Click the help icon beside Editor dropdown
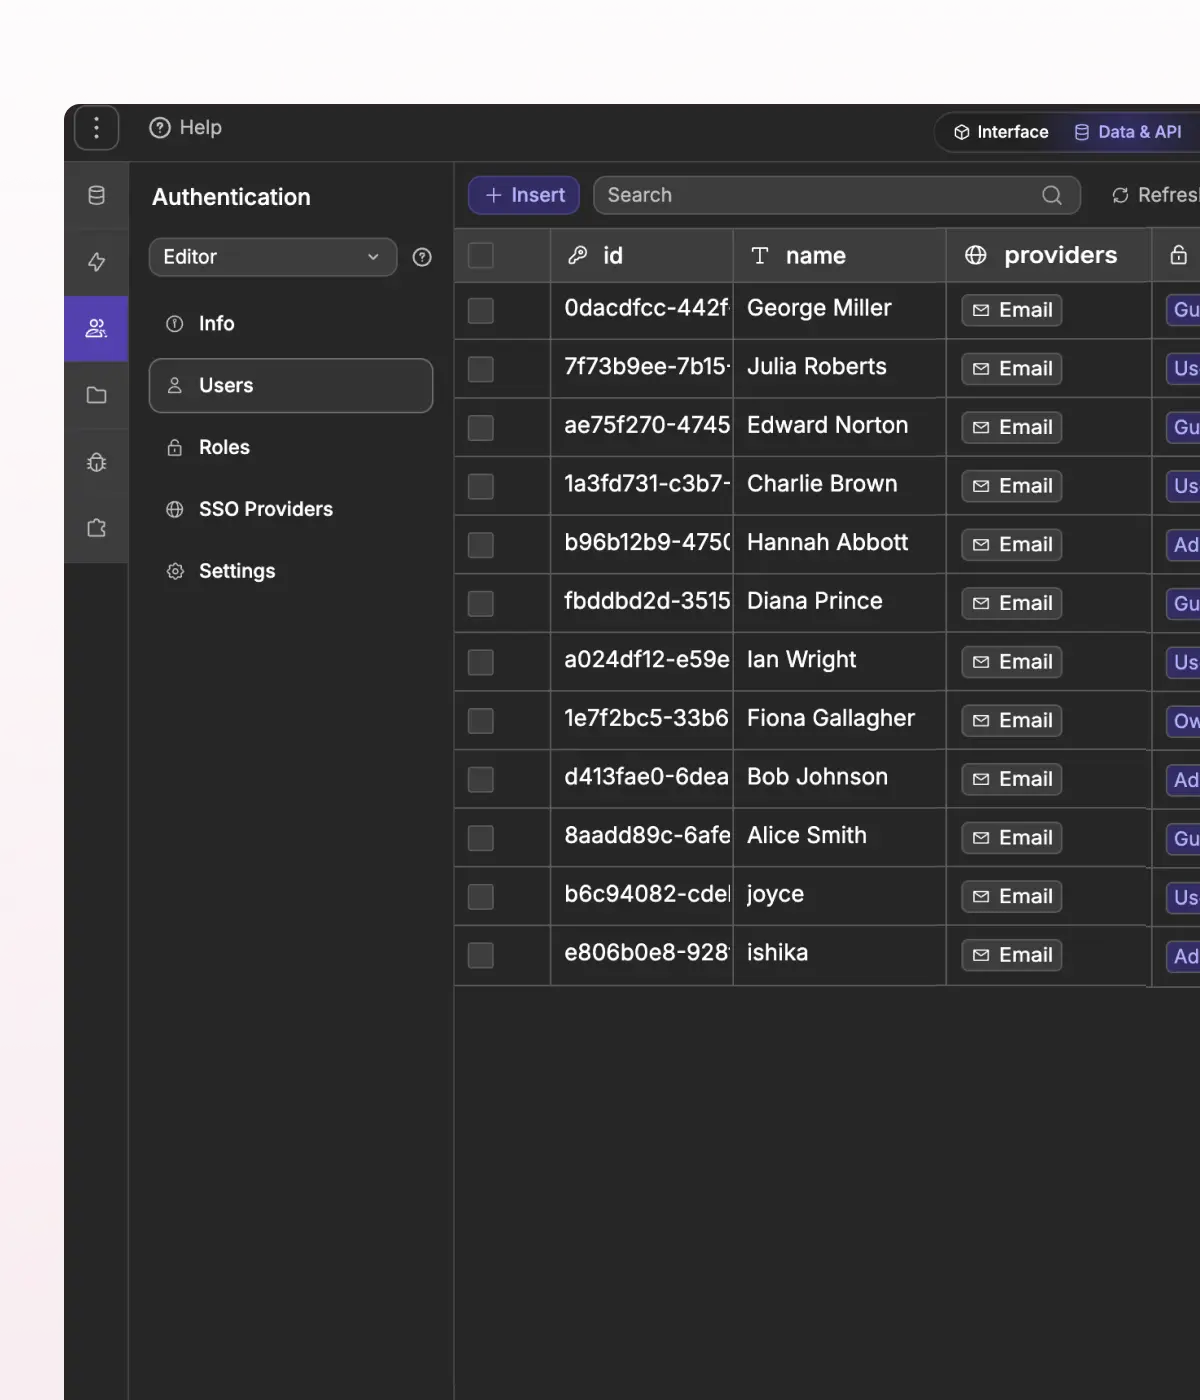This screenshot has width=1200, height=1400. (422, 257)
